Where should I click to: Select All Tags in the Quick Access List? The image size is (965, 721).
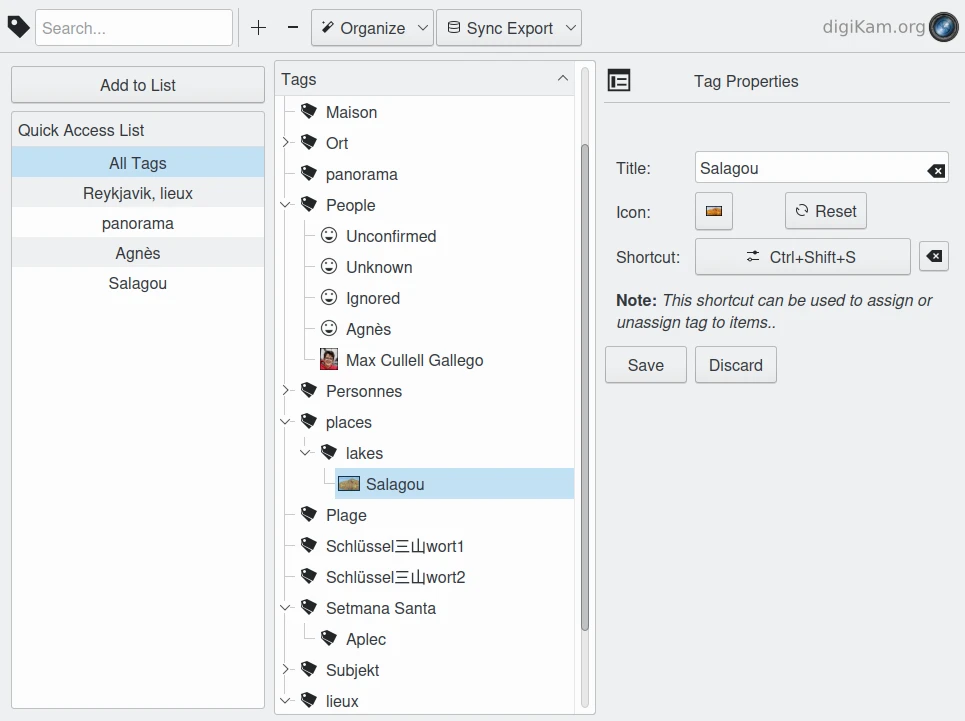click(138, 163)
